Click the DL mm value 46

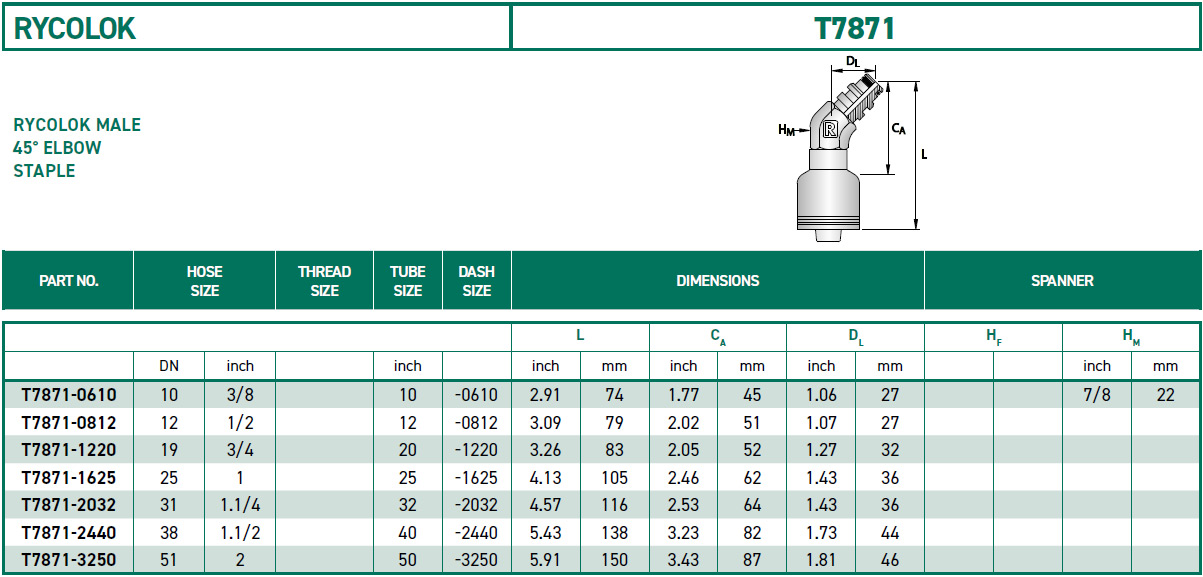pos(890,560)
